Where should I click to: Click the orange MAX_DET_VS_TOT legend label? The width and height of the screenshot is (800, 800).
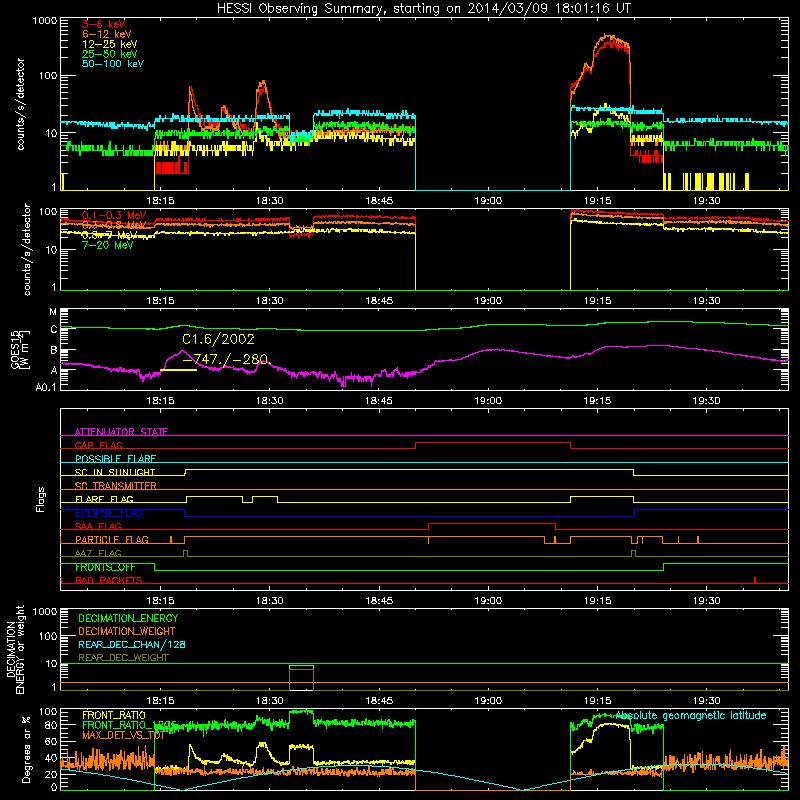point(123,735)
